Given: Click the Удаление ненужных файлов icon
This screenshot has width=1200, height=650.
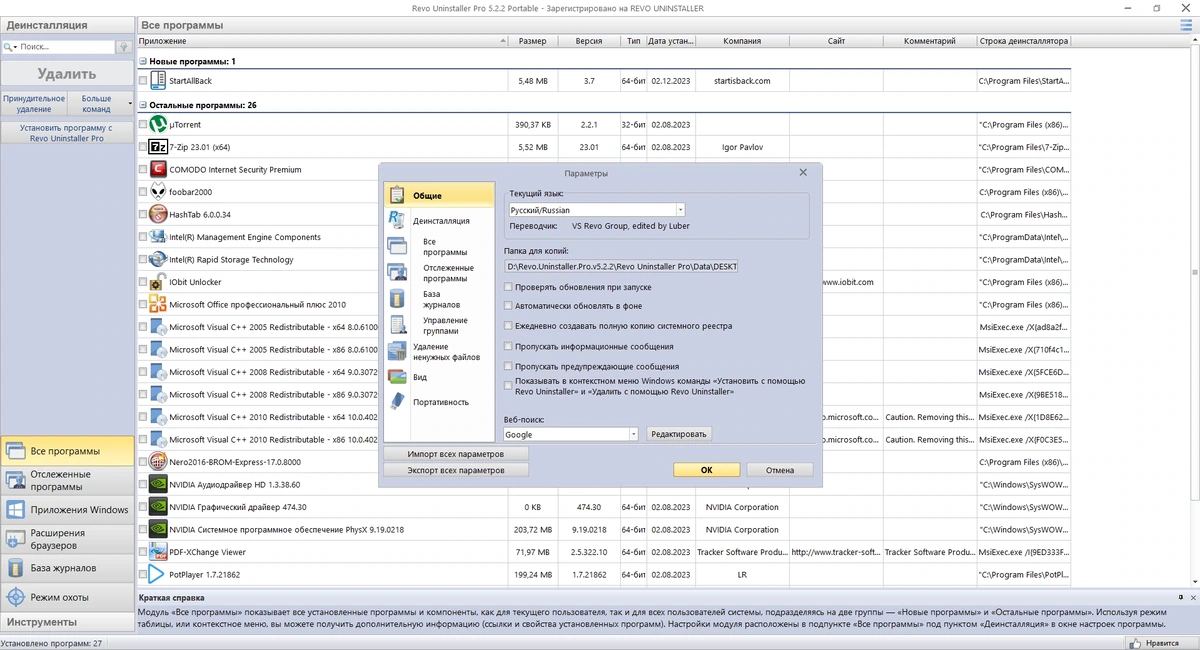Looking at the screenshot, I should (397, 351).
